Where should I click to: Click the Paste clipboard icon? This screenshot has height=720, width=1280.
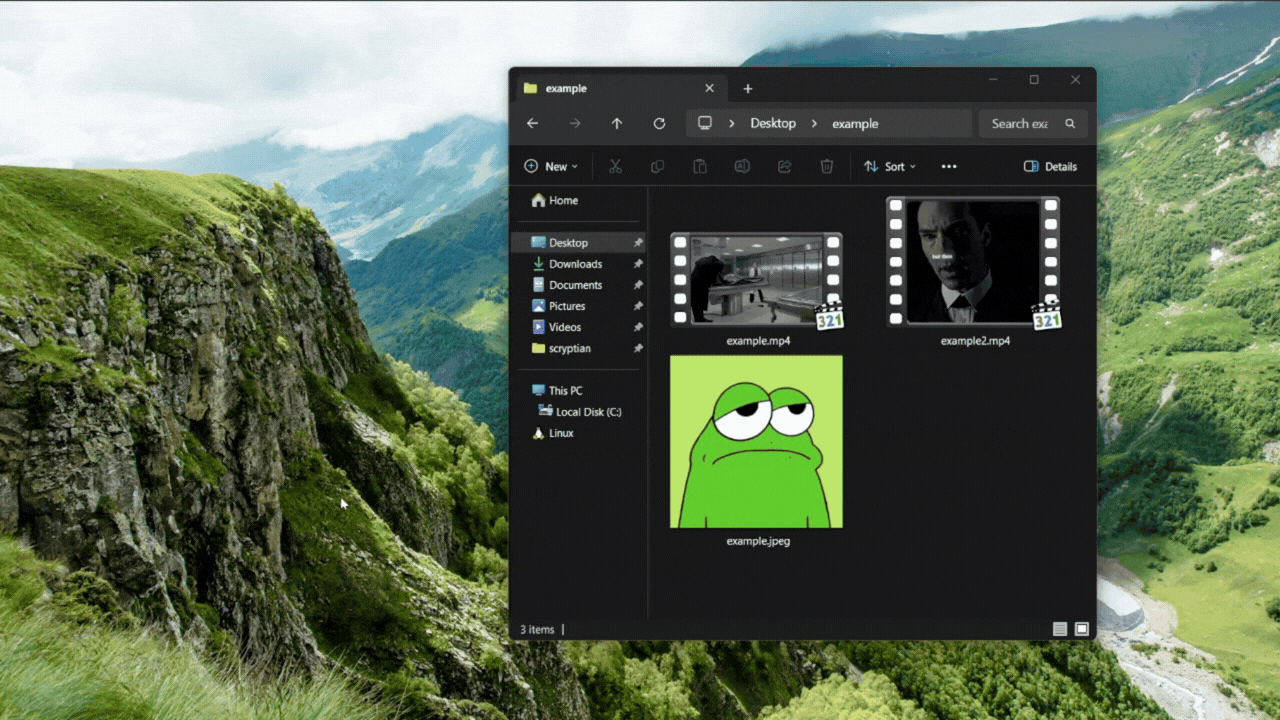click(x=700, y=167)
